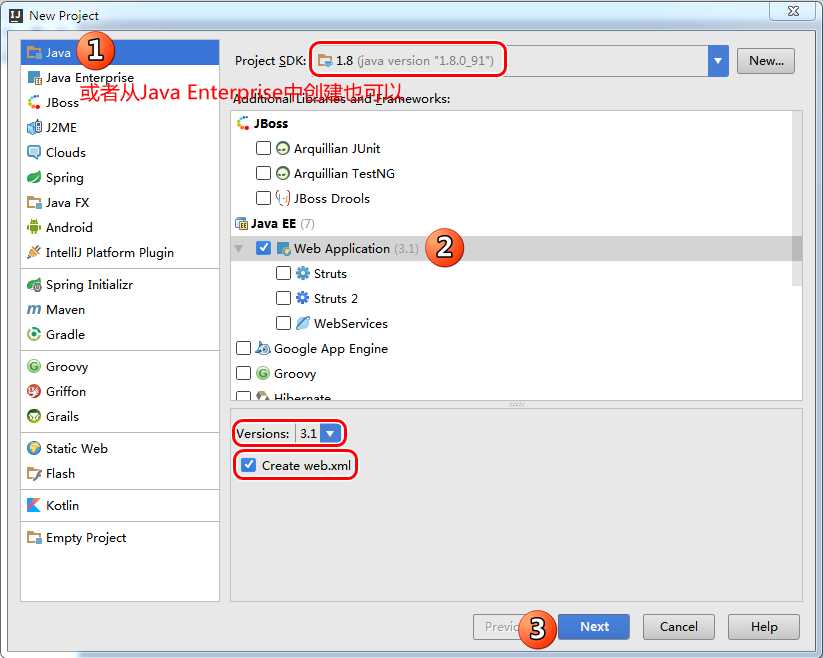Select the Griffon icon

coord(34,391)
